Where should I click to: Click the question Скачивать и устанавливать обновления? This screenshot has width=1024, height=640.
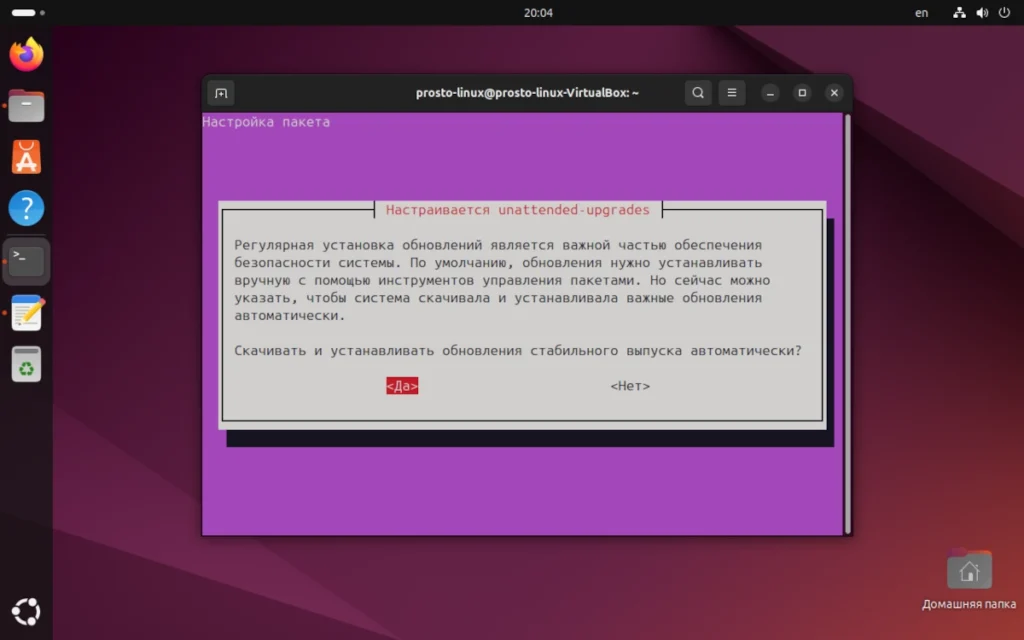coord(518,351)
